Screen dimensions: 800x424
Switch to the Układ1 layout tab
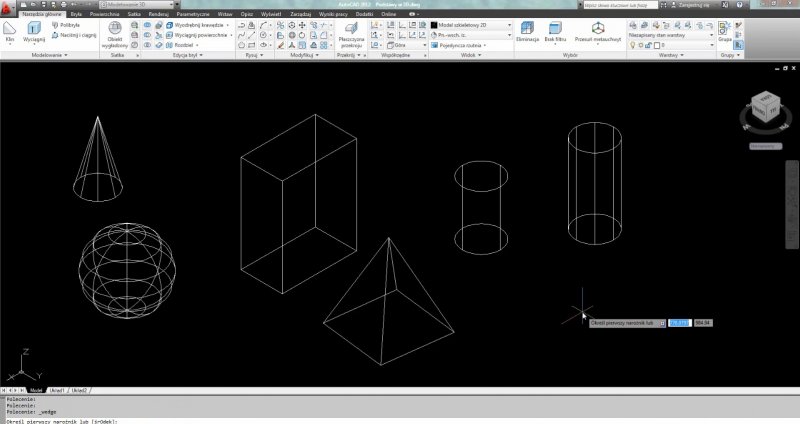point(57,390)
